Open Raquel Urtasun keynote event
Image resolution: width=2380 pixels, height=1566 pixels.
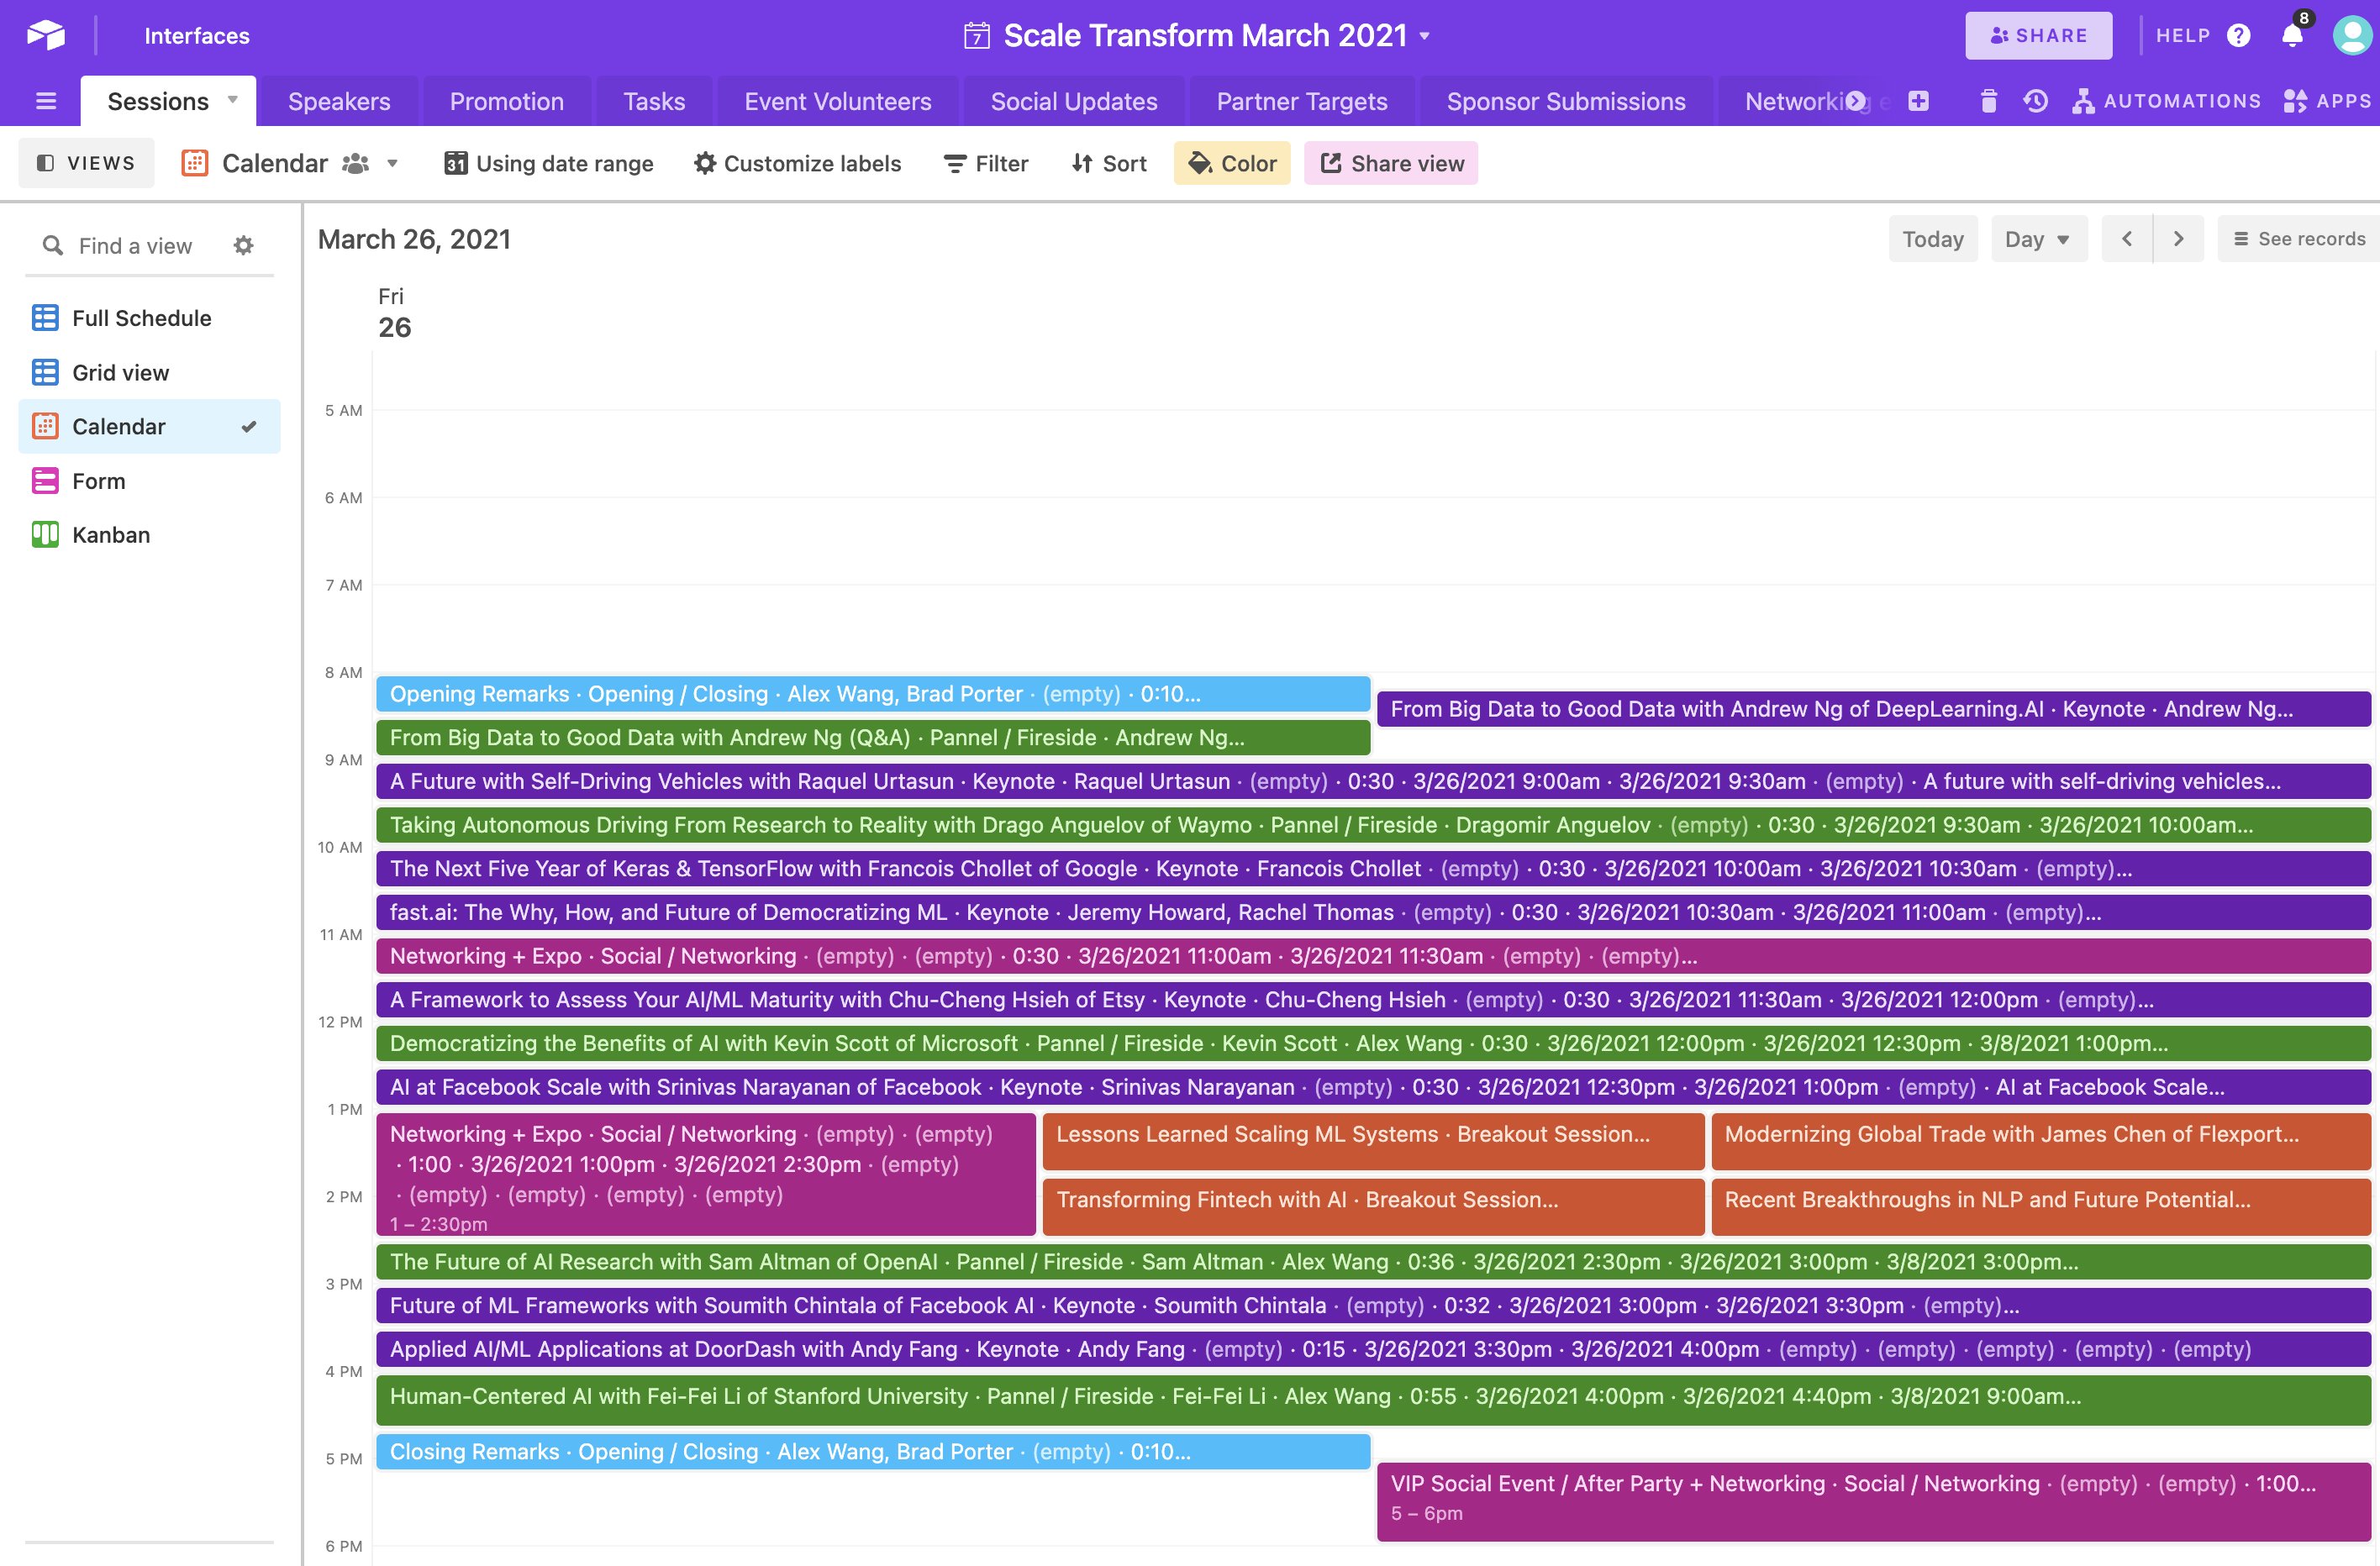click(x=1374, y=781)
